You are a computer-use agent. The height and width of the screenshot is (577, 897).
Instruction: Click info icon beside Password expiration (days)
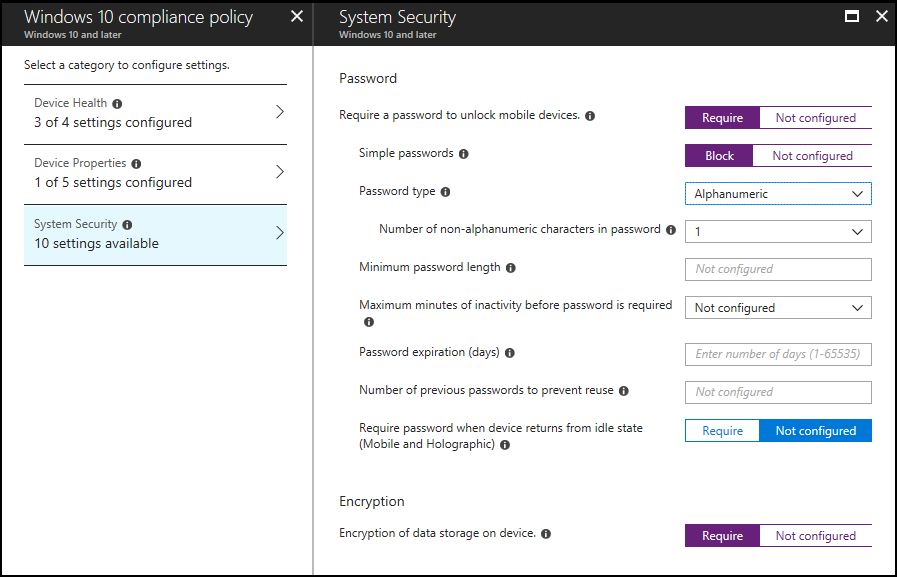(x=509, y=353)
